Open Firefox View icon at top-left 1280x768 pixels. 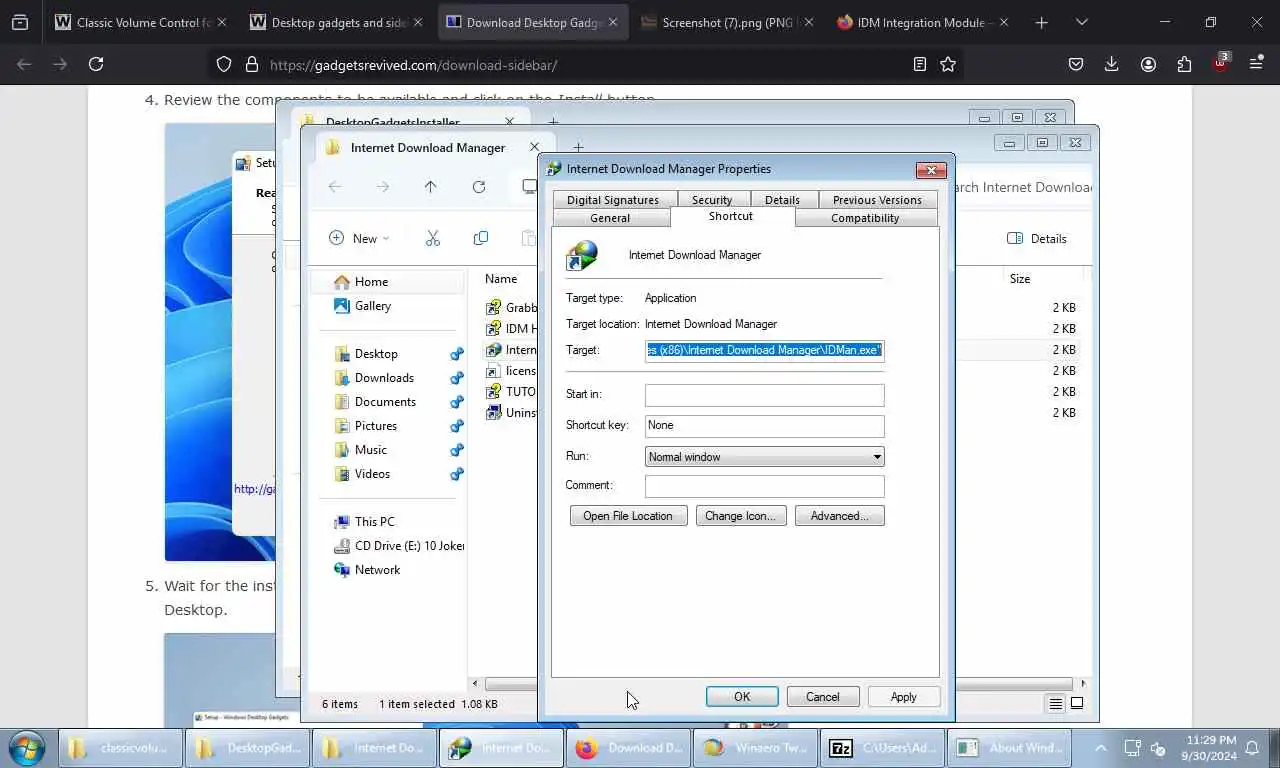pyautogui.click(x=20, y=22)
